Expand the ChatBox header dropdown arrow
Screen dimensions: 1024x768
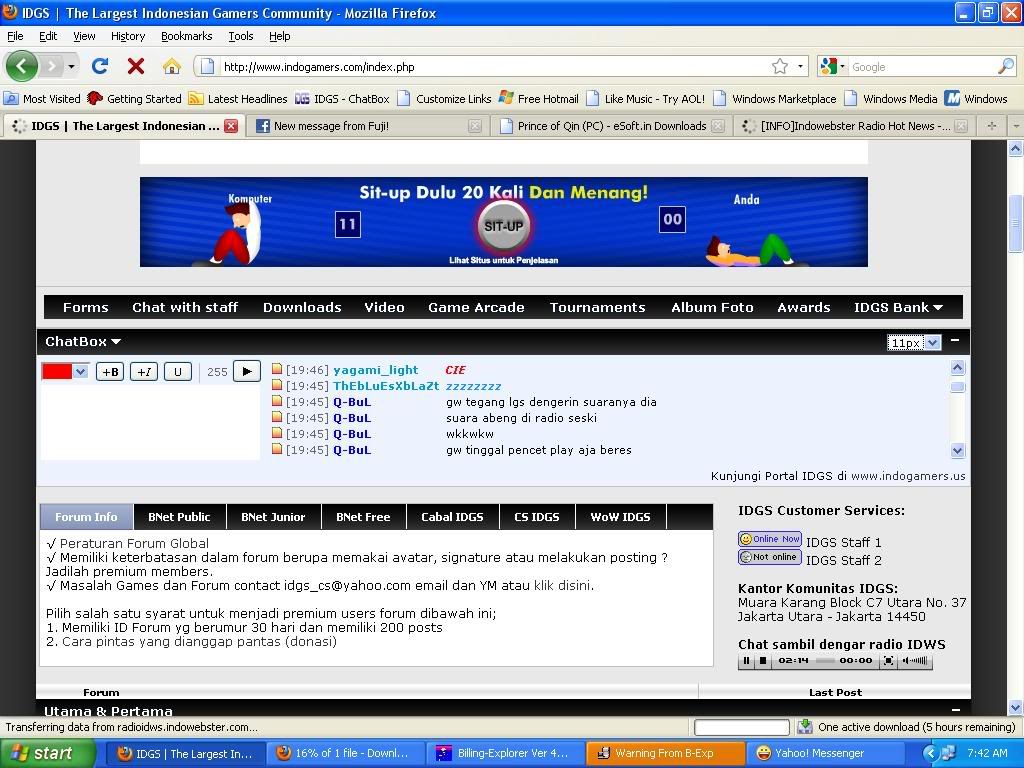coord(116,342)
